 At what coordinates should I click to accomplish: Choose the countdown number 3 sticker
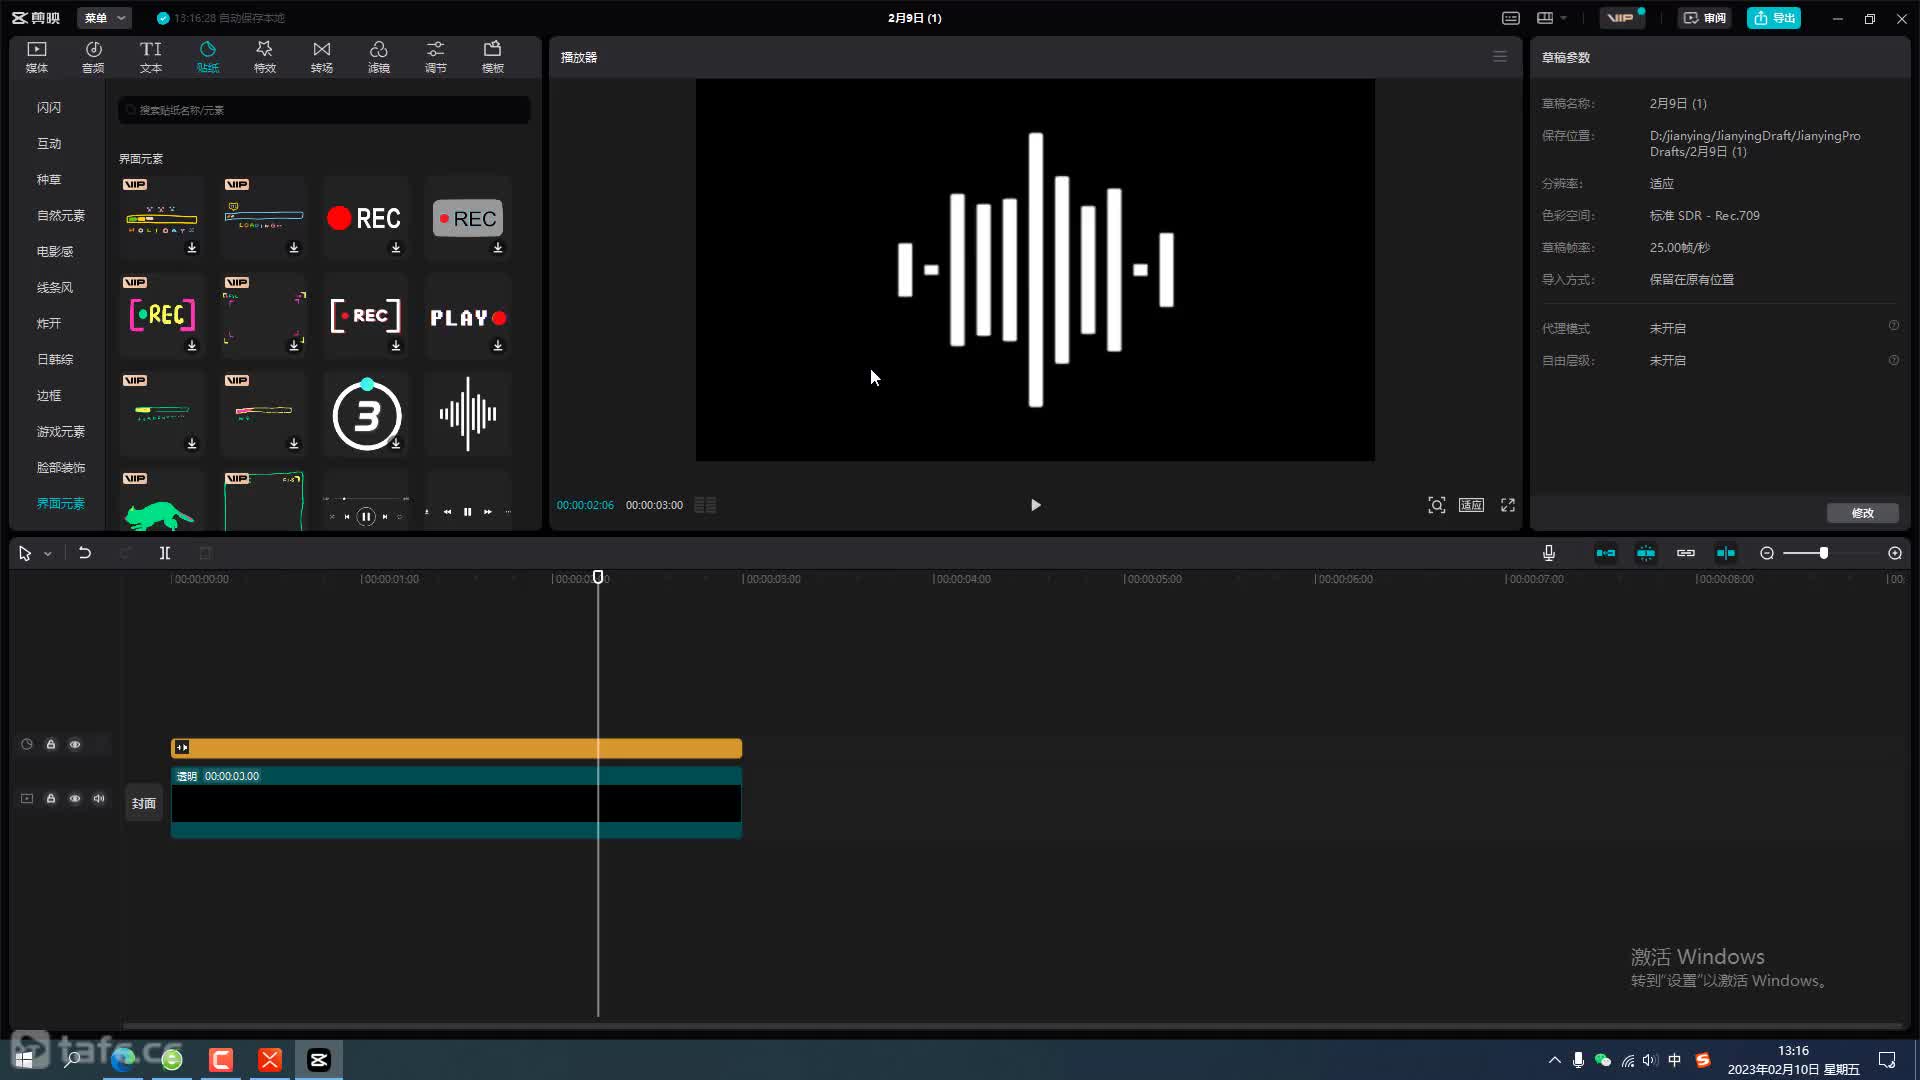pos(365,414)
